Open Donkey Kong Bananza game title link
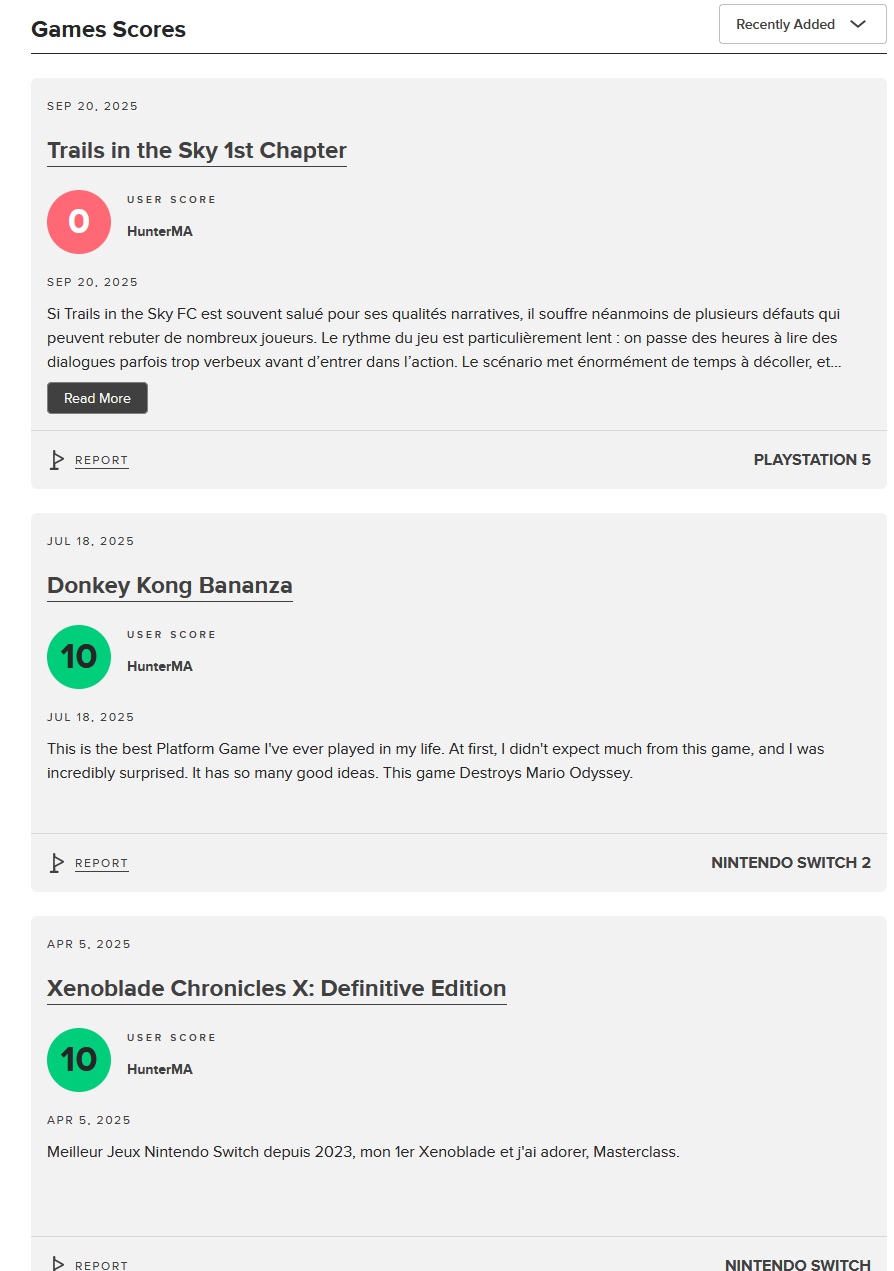Viewport: 894px width, 1271px height. [170, 586]
